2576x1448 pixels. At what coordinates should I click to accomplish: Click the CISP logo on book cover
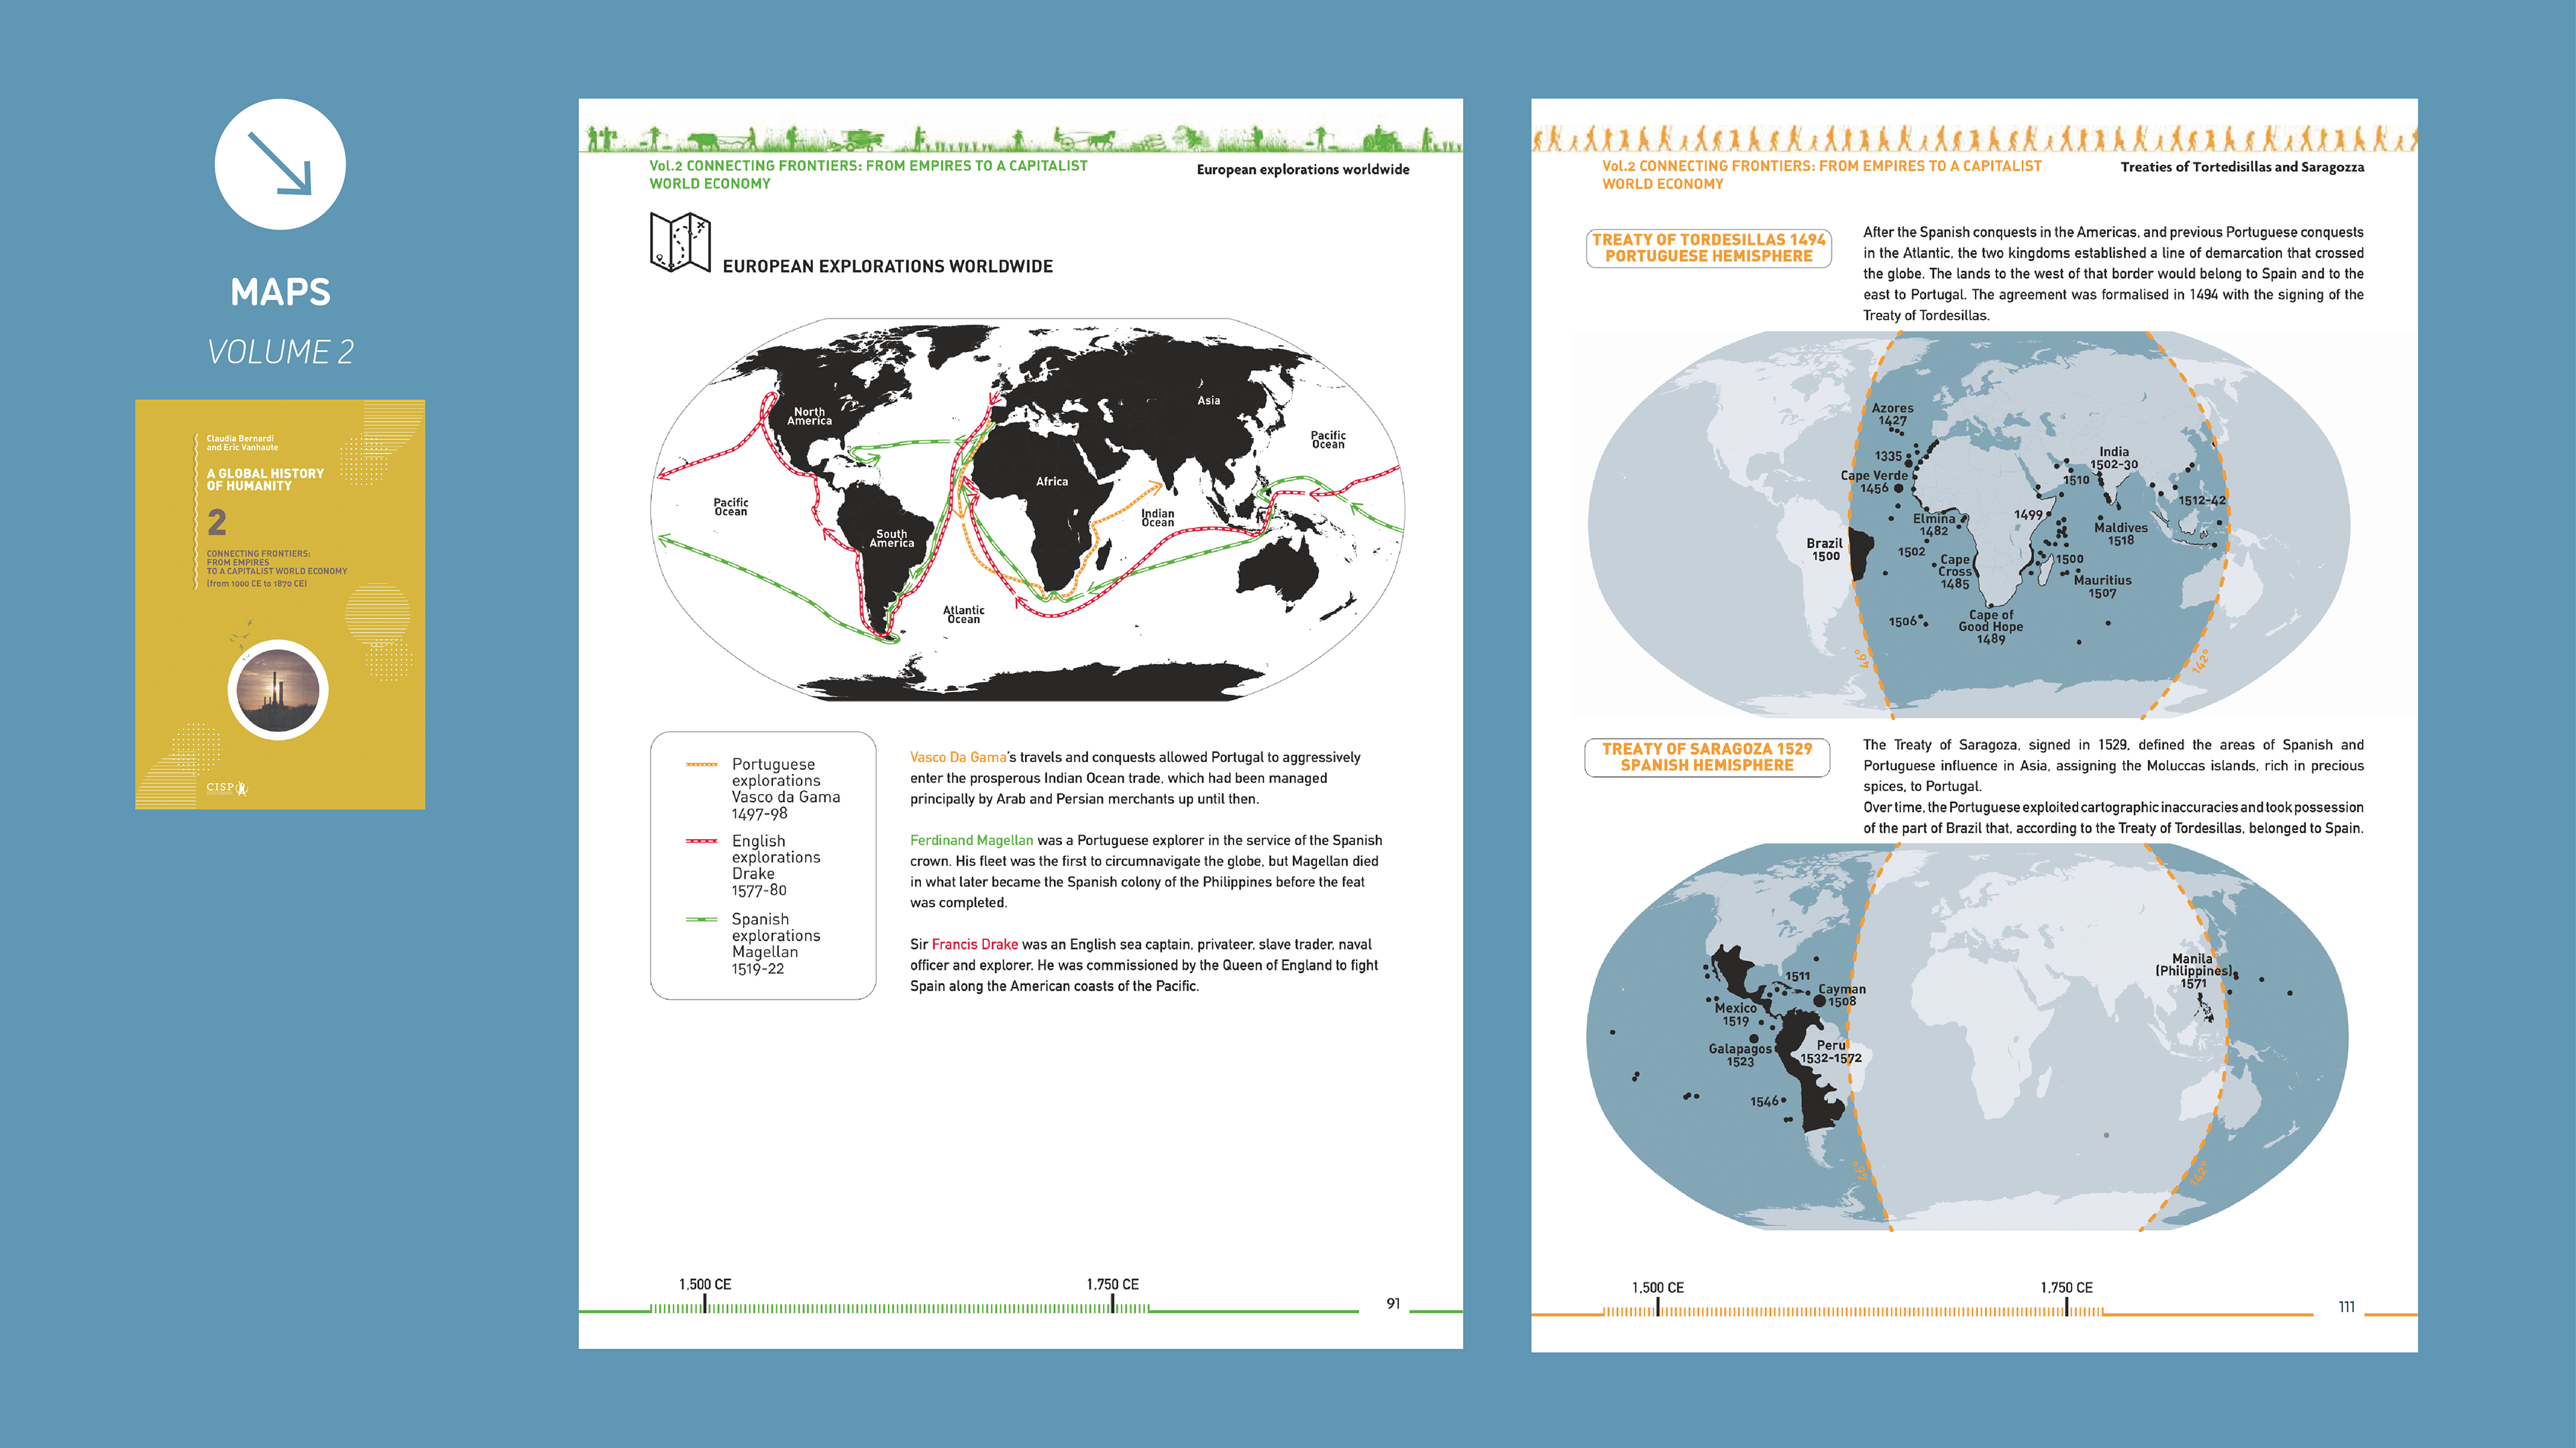tap(226, 788)
